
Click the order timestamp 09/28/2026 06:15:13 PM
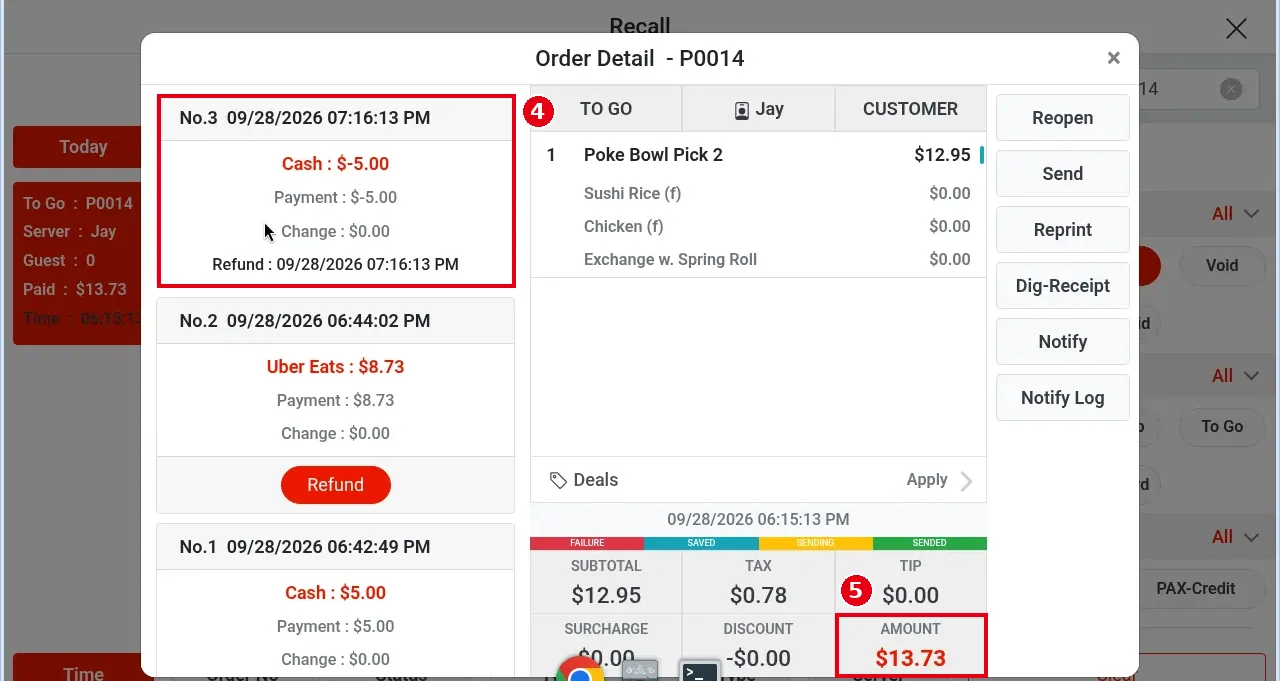[x=758, y=520]
